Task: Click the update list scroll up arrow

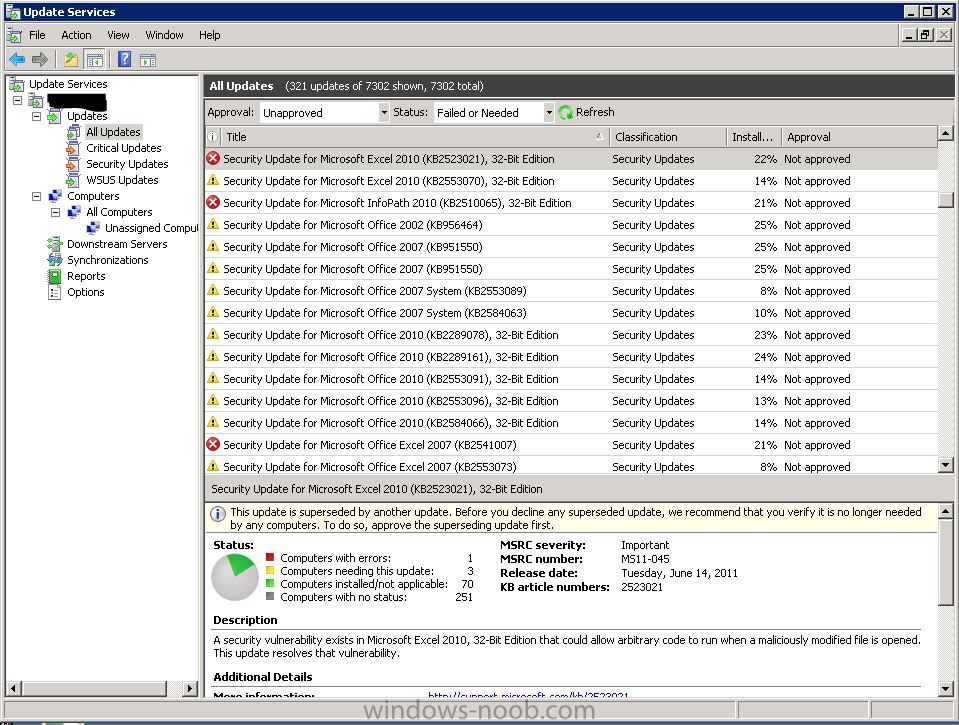Action: 946,133
